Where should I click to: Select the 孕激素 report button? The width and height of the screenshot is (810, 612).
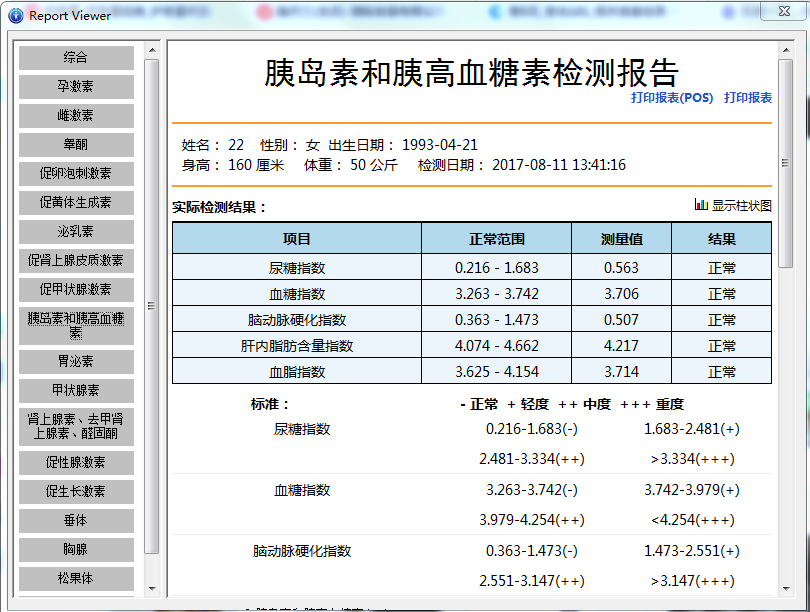tap(76, 86)
